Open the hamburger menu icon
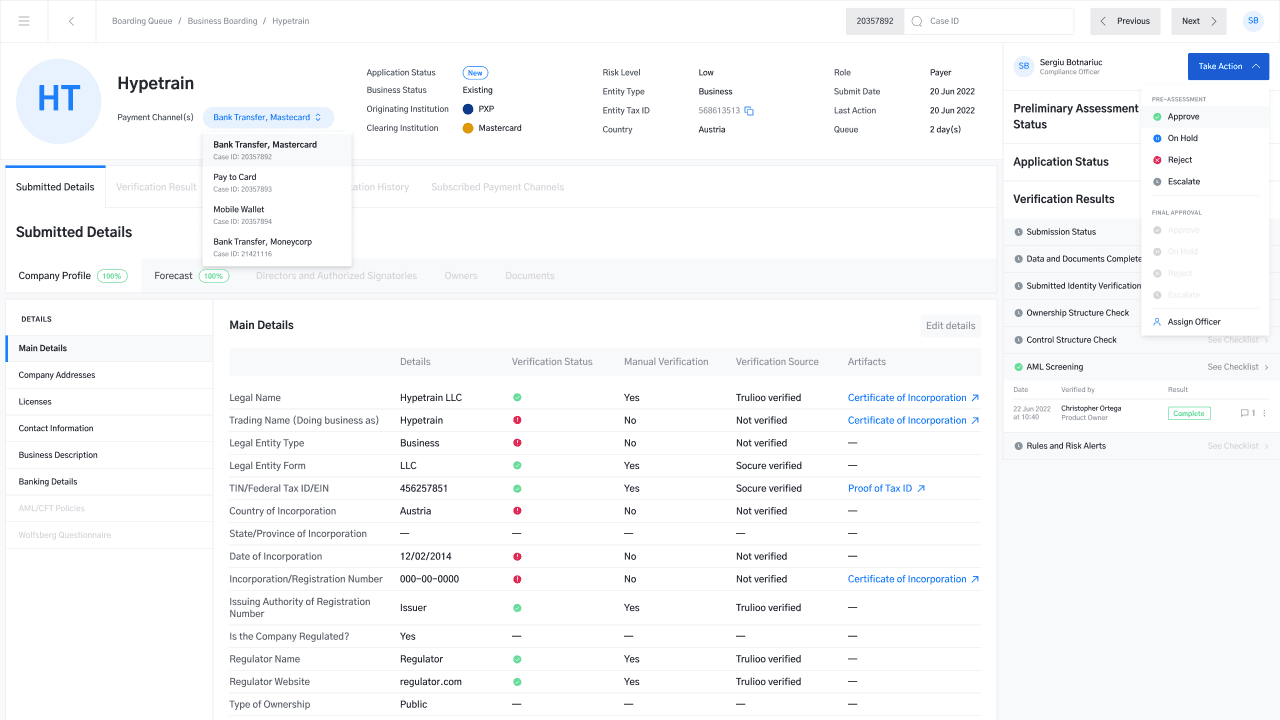This screenshot has width=1280, height=720. tap(24, 21)
